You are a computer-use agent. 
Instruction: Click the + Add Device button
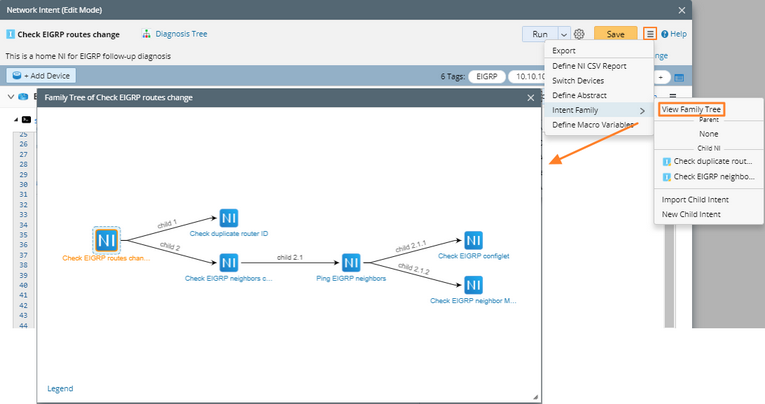click(x=41, y=76)
